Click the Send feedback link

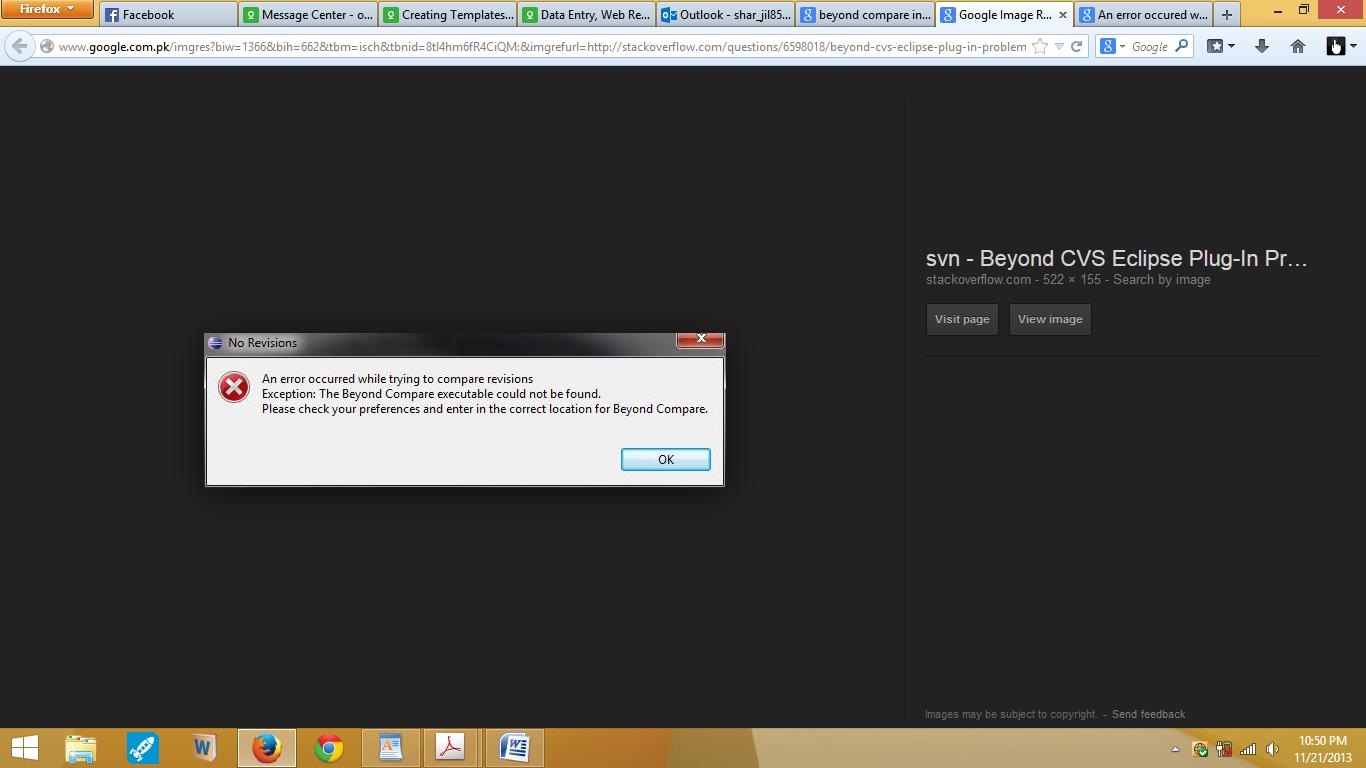(x=1148, y=714)
